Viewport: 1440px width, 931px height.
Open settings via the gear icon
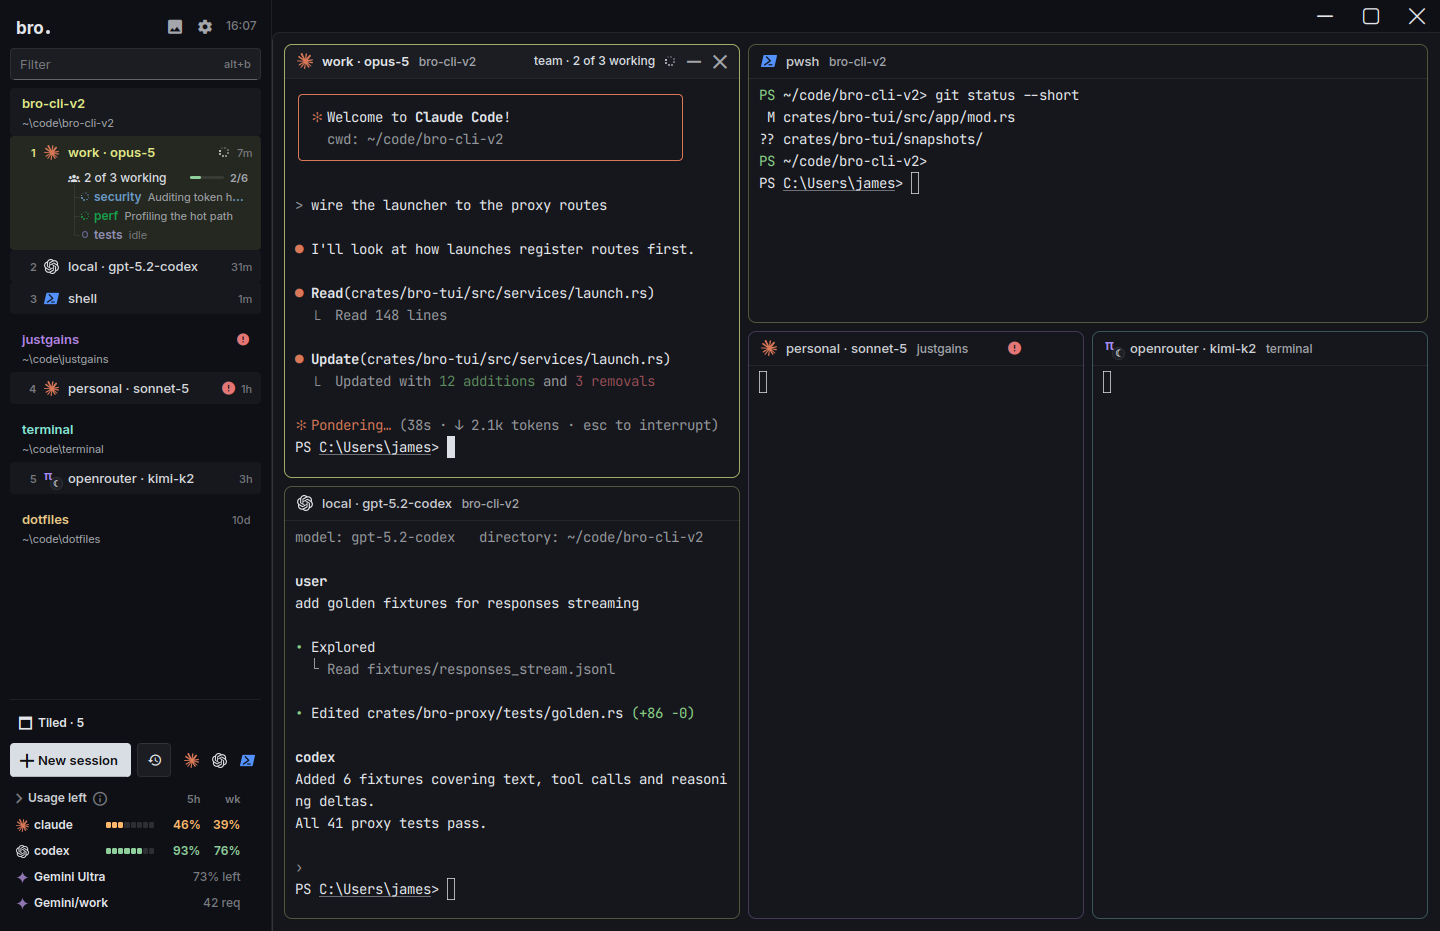(x=205, y=27)
